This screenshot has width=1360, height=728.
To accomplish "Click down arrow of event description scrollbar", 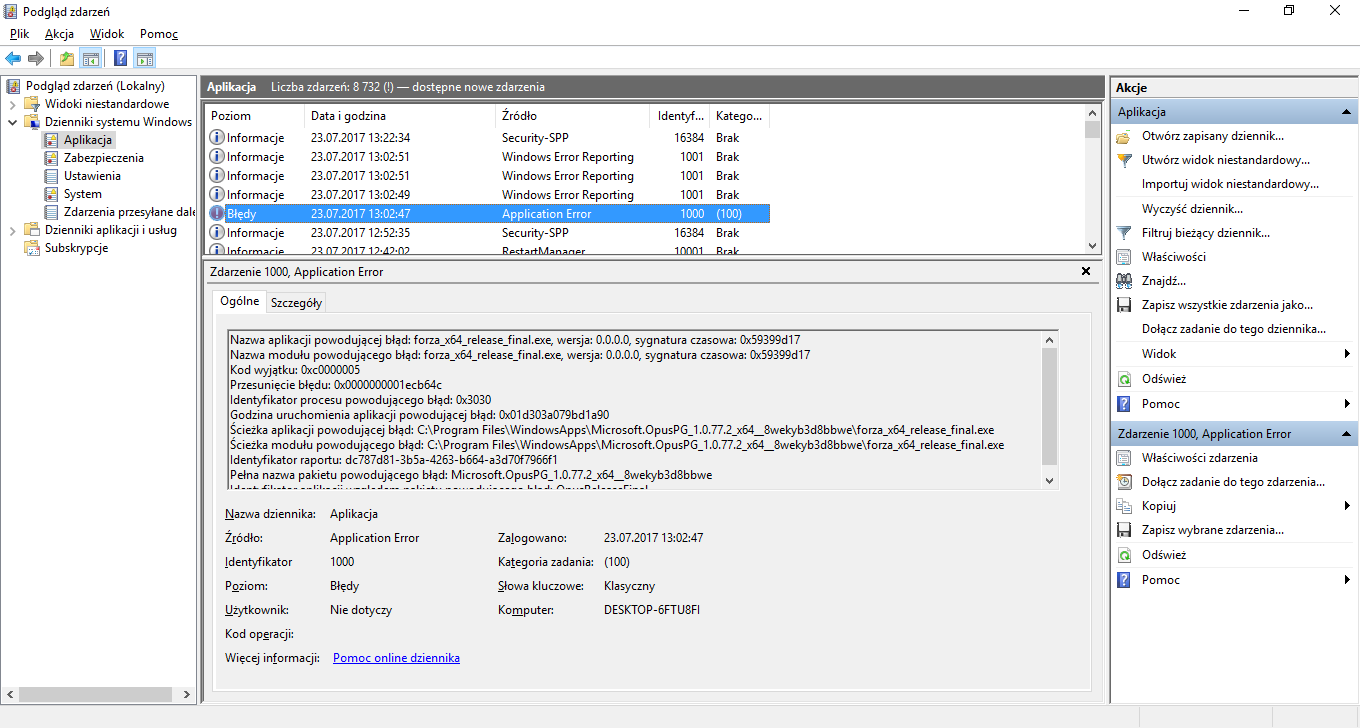I will 1049,481.
